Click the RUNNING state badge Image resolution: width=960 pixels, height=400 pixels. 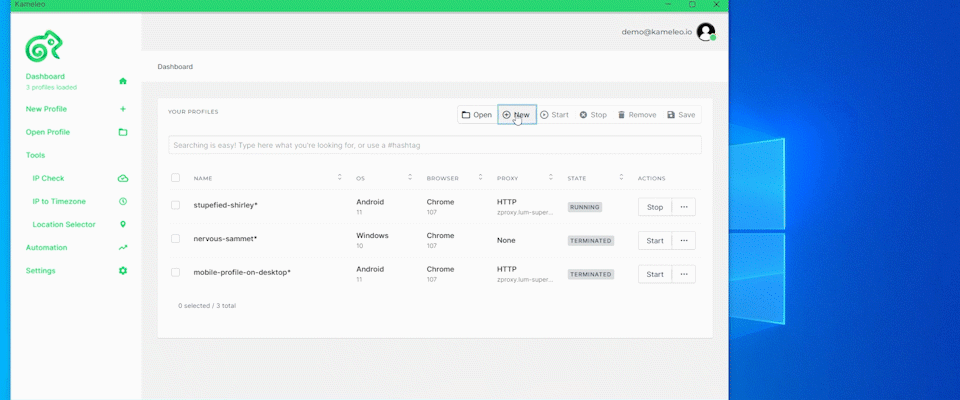pos(585,207)
